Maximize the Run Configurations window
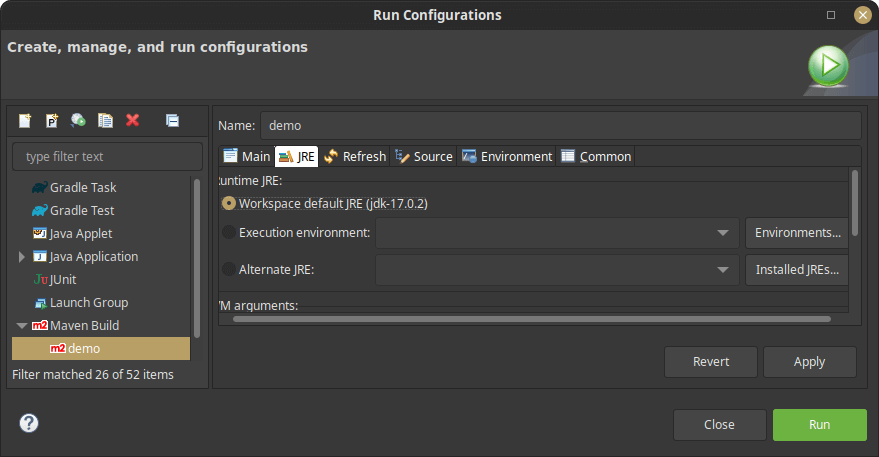 coord(831,15)
